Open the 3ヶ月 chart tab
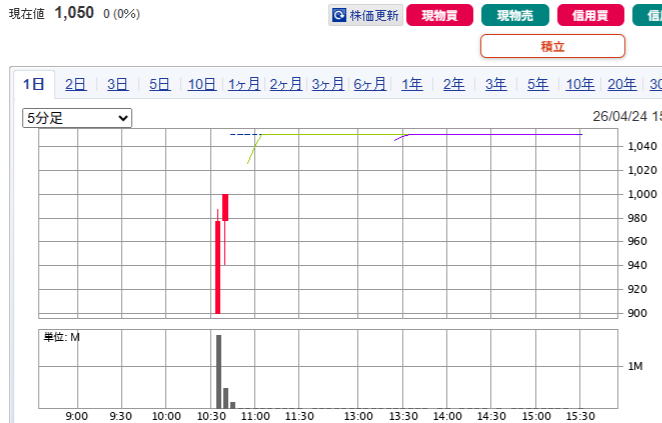 tap(328, 85)
